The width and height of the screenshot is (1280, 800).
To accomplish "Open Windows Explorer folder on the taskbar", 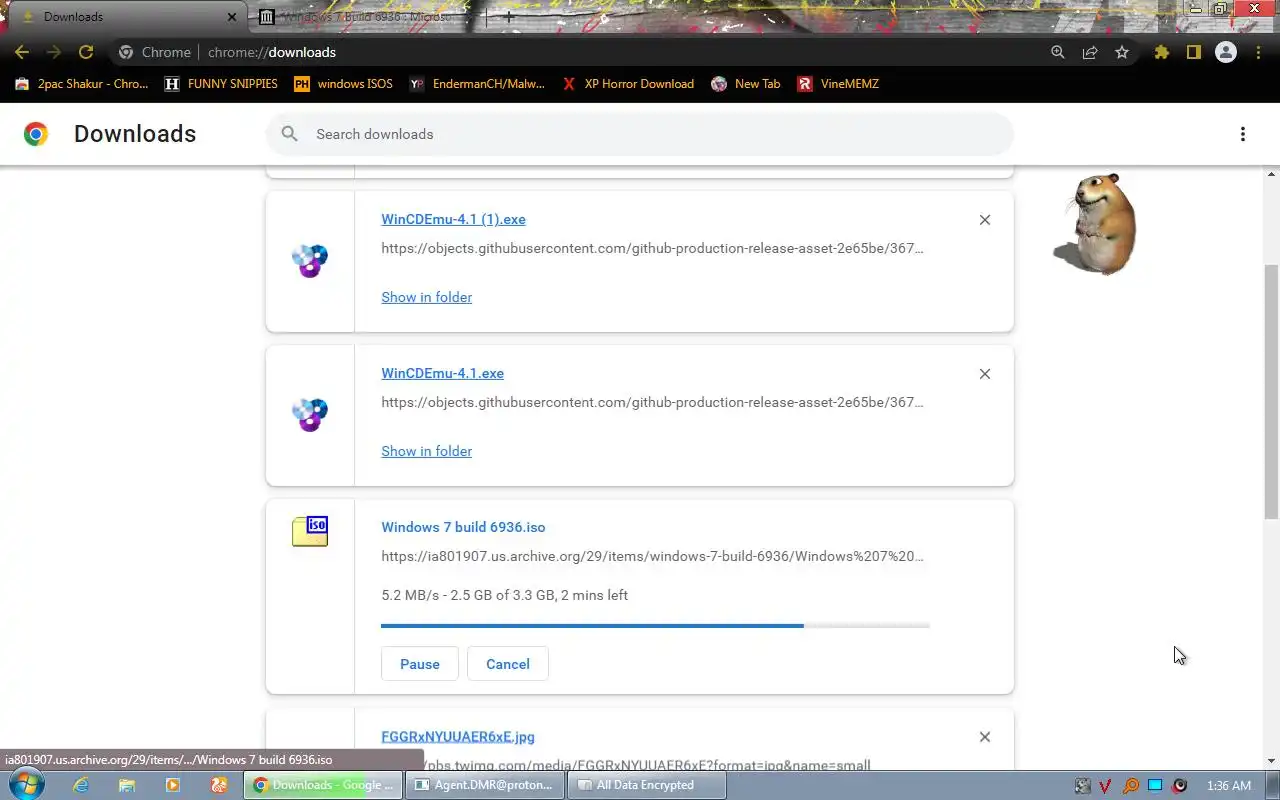I will click(127, 785).
